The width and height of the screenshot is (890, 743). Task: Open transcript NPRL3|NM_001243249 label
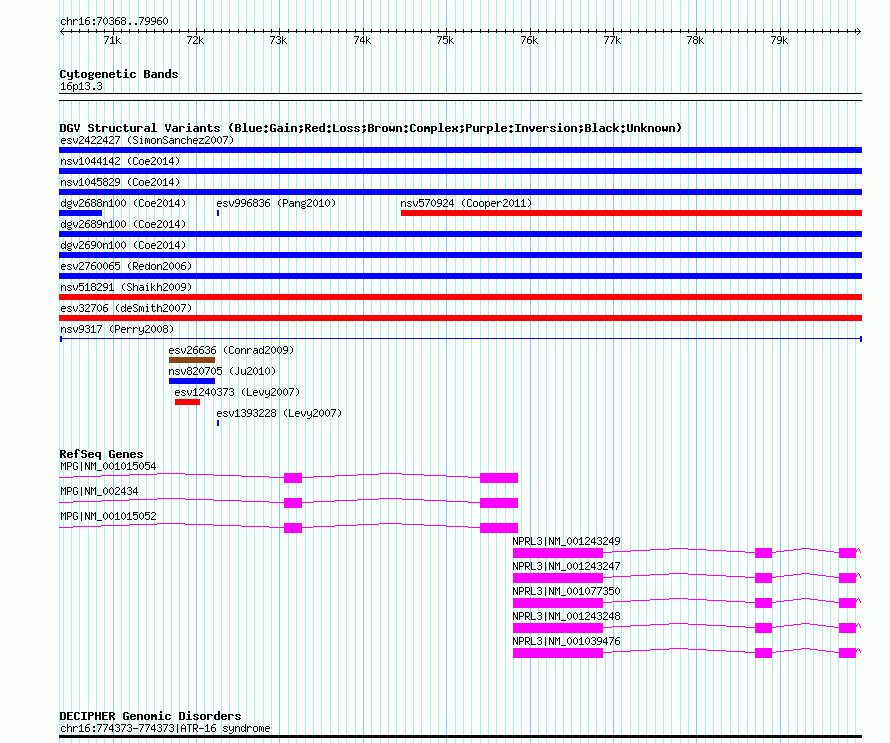[566, 541]
